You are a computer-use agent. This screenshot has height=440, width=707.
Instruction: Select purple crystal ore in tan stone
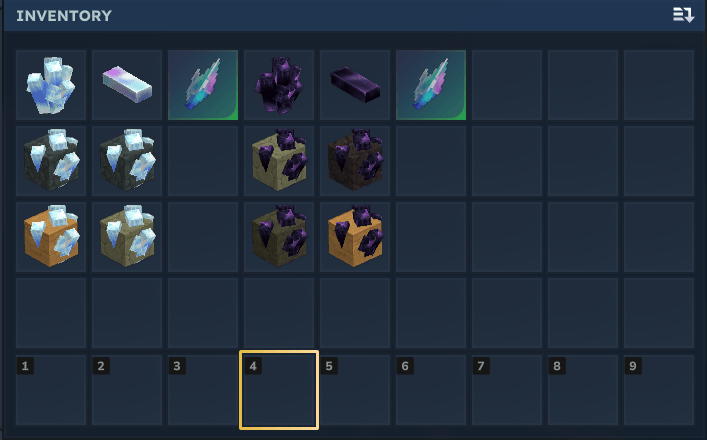coord(279,161)
